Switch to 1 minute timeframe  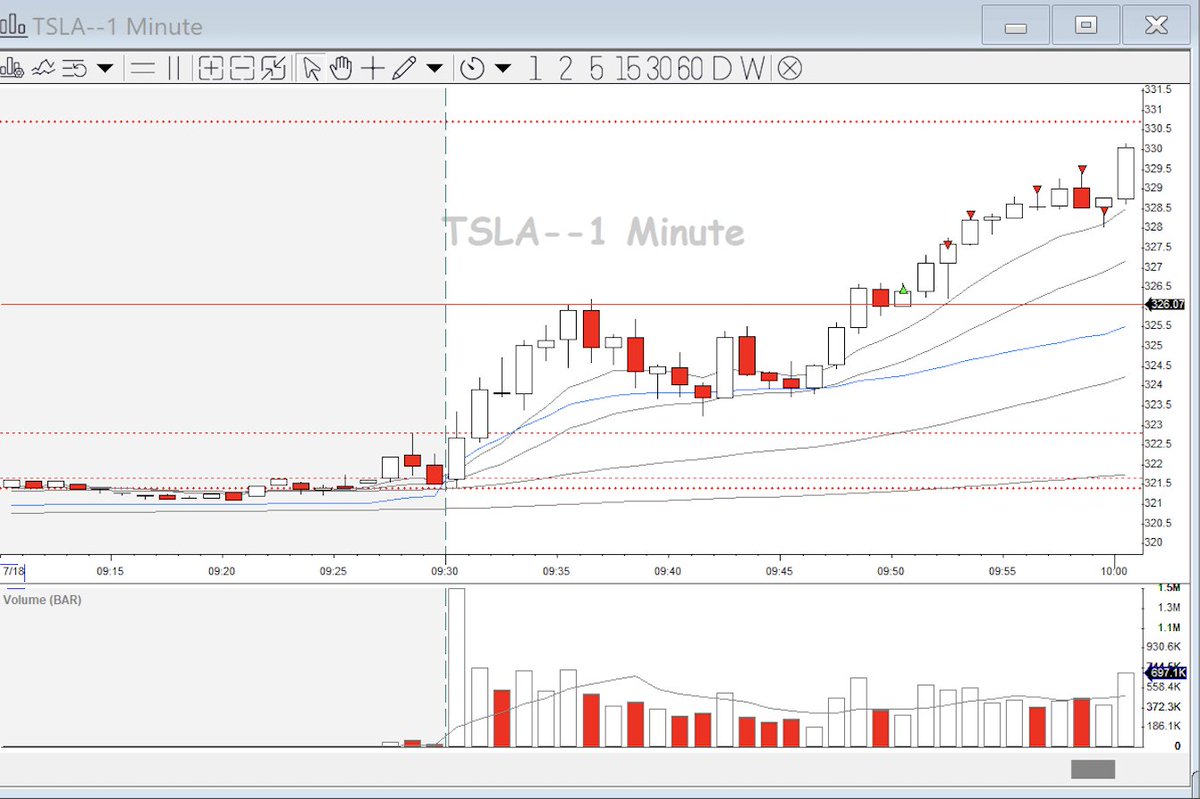coord(535,68)
